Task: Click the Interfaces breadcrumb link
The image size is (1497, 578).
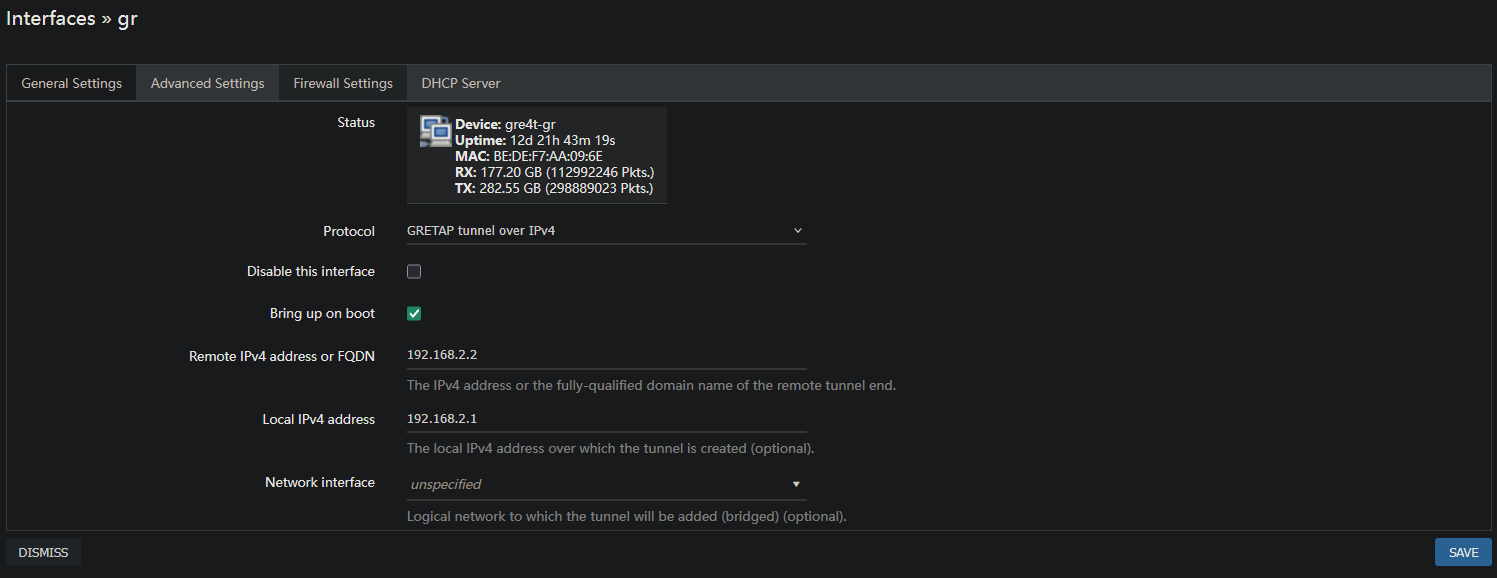Action: point(51,17)
